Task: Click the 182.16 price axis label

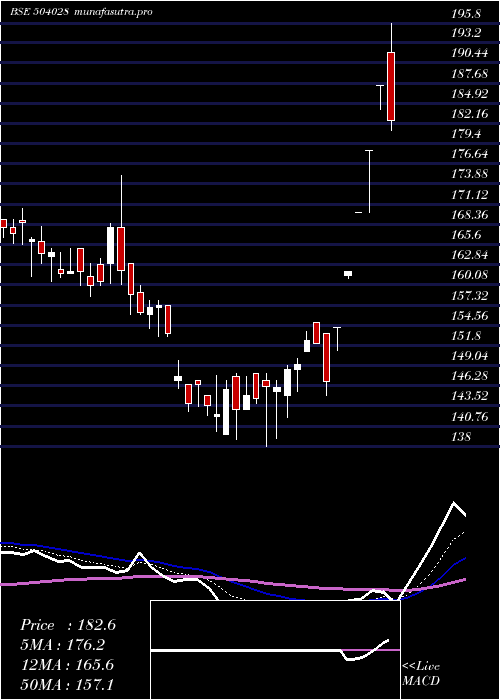Action: pos(470,114)
